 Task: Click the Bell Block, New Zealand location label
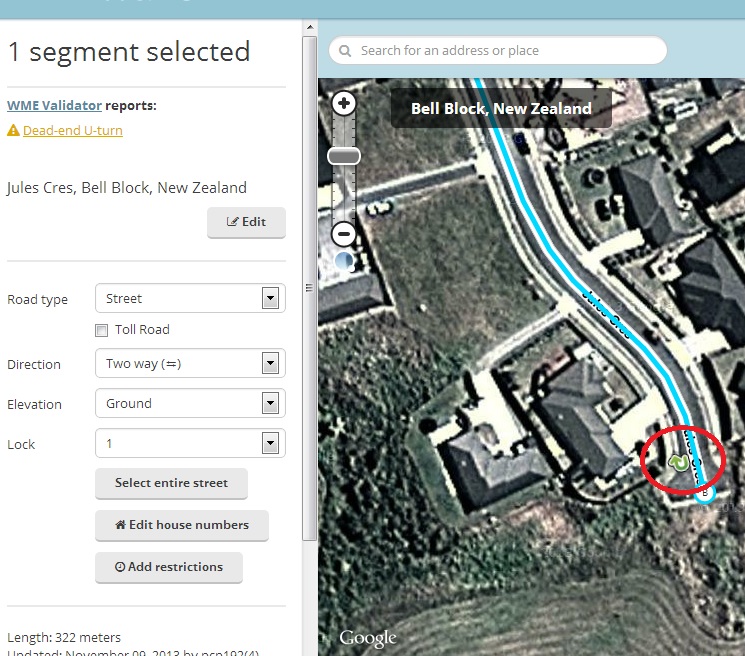(x=501, y=108)
